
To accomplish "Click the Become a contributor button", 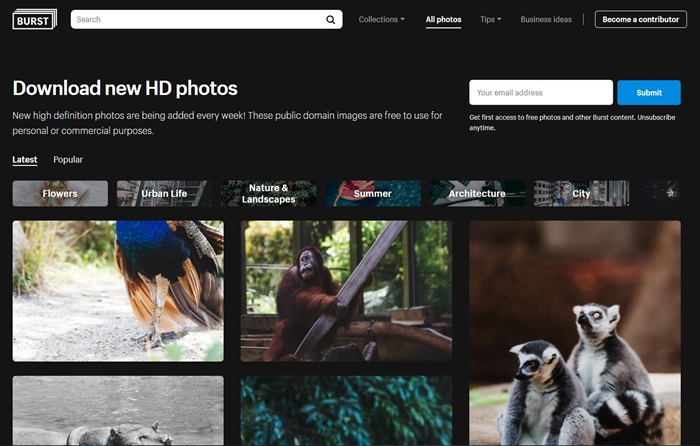I will point(640,19).
